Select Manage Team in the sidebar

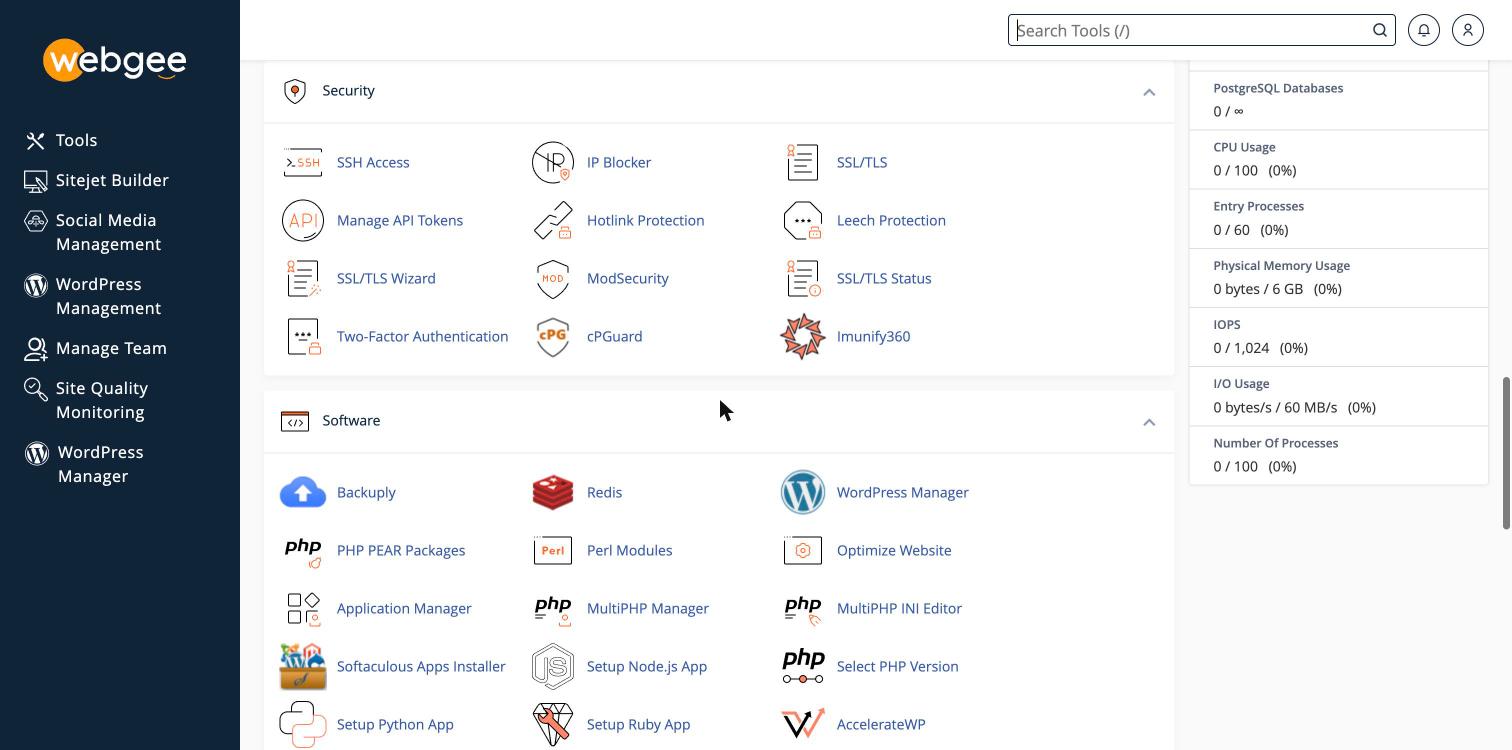coord(96,348)
